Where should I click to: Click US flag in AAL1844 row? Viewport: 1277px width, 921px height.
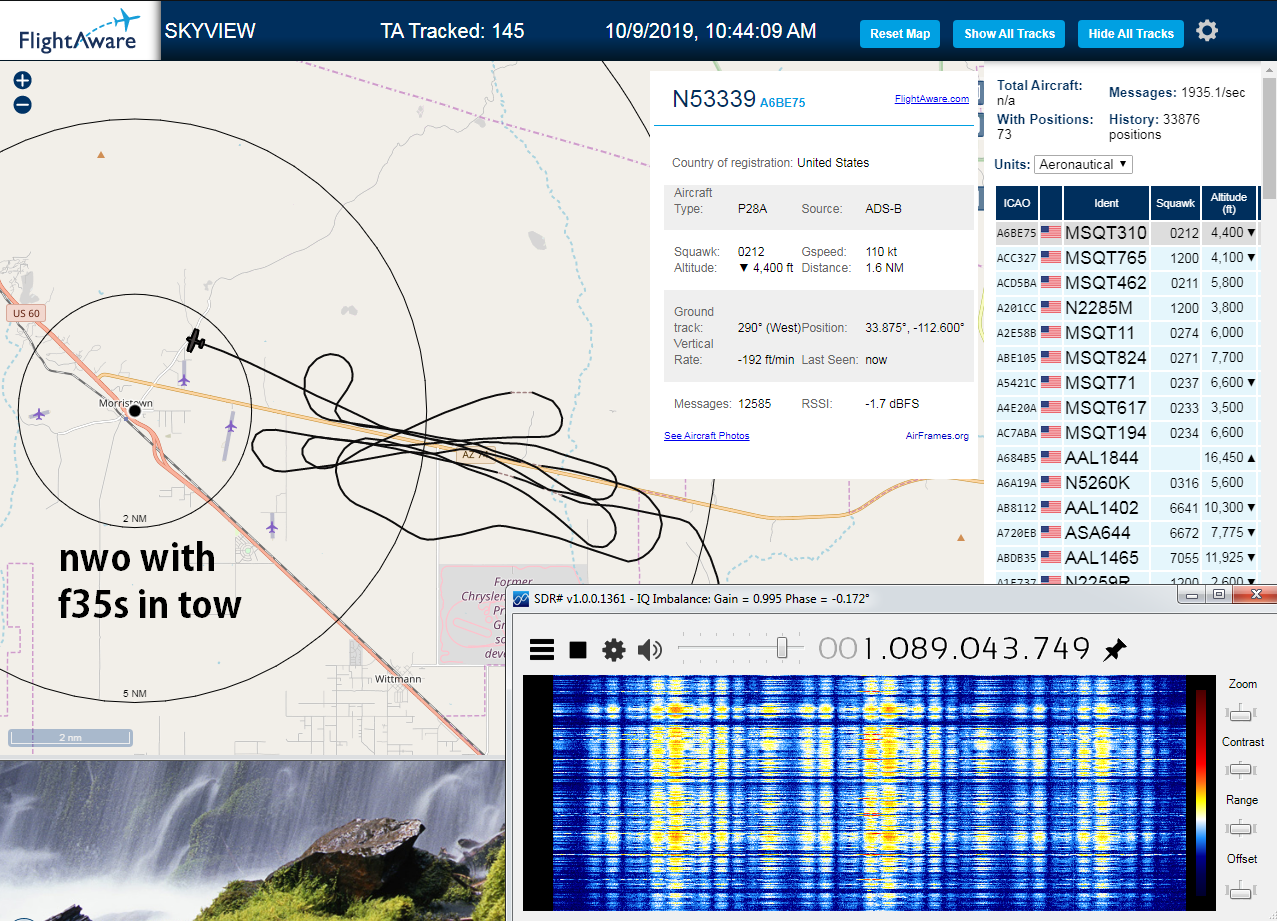[x=1050, y=458]
